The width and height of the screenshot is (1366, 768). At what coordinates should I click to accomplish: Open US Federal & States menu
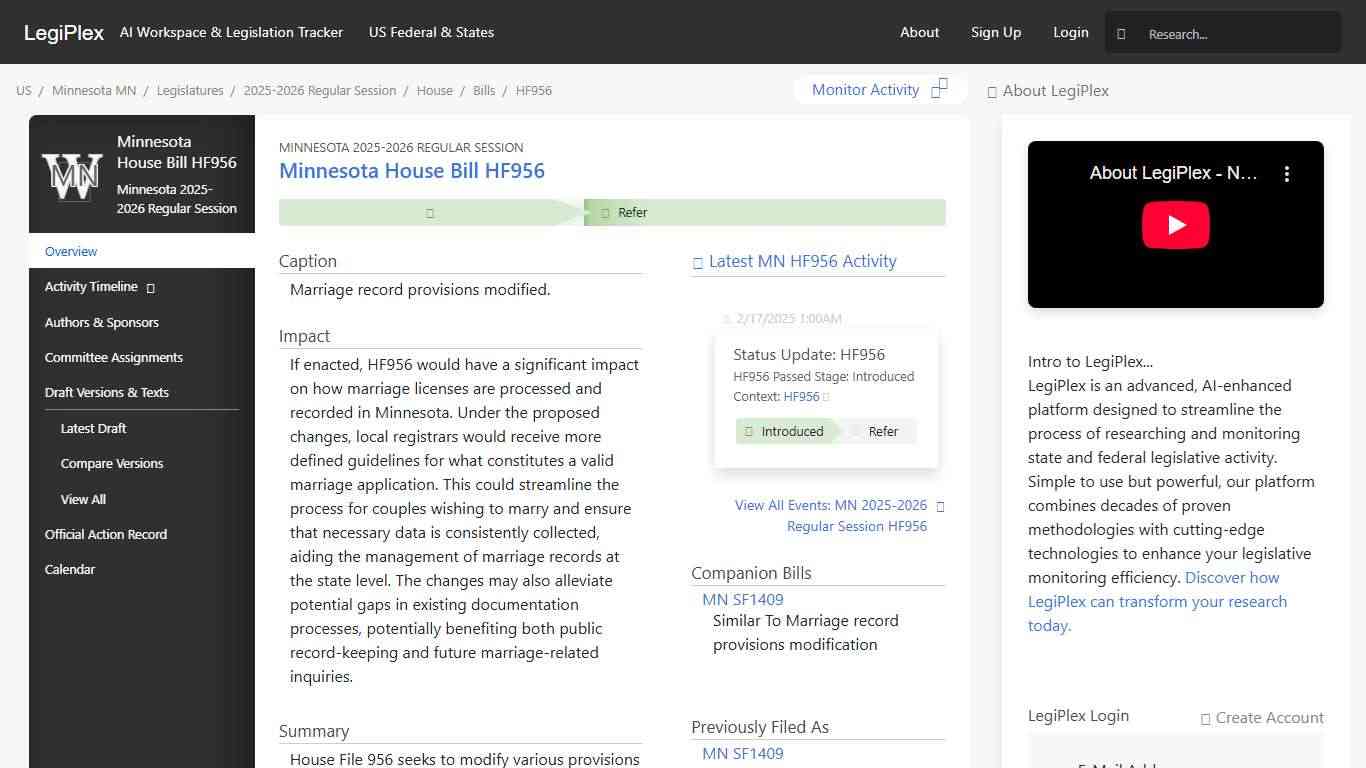[431, 32]
